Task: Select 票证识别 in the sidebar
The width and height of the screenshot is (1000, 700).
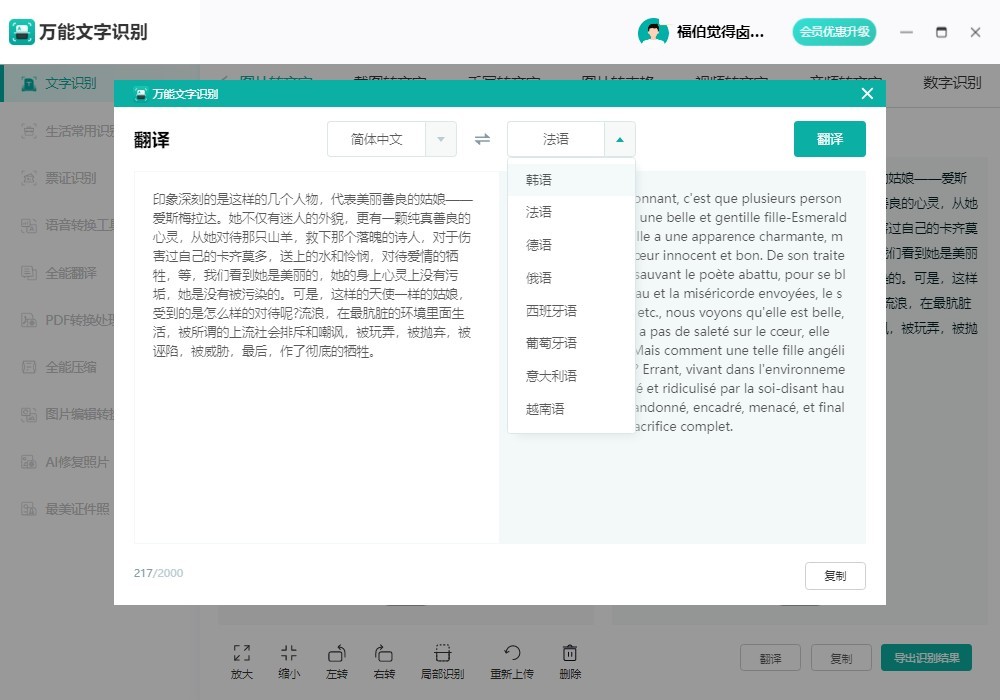Action: [x=60, y=177]
